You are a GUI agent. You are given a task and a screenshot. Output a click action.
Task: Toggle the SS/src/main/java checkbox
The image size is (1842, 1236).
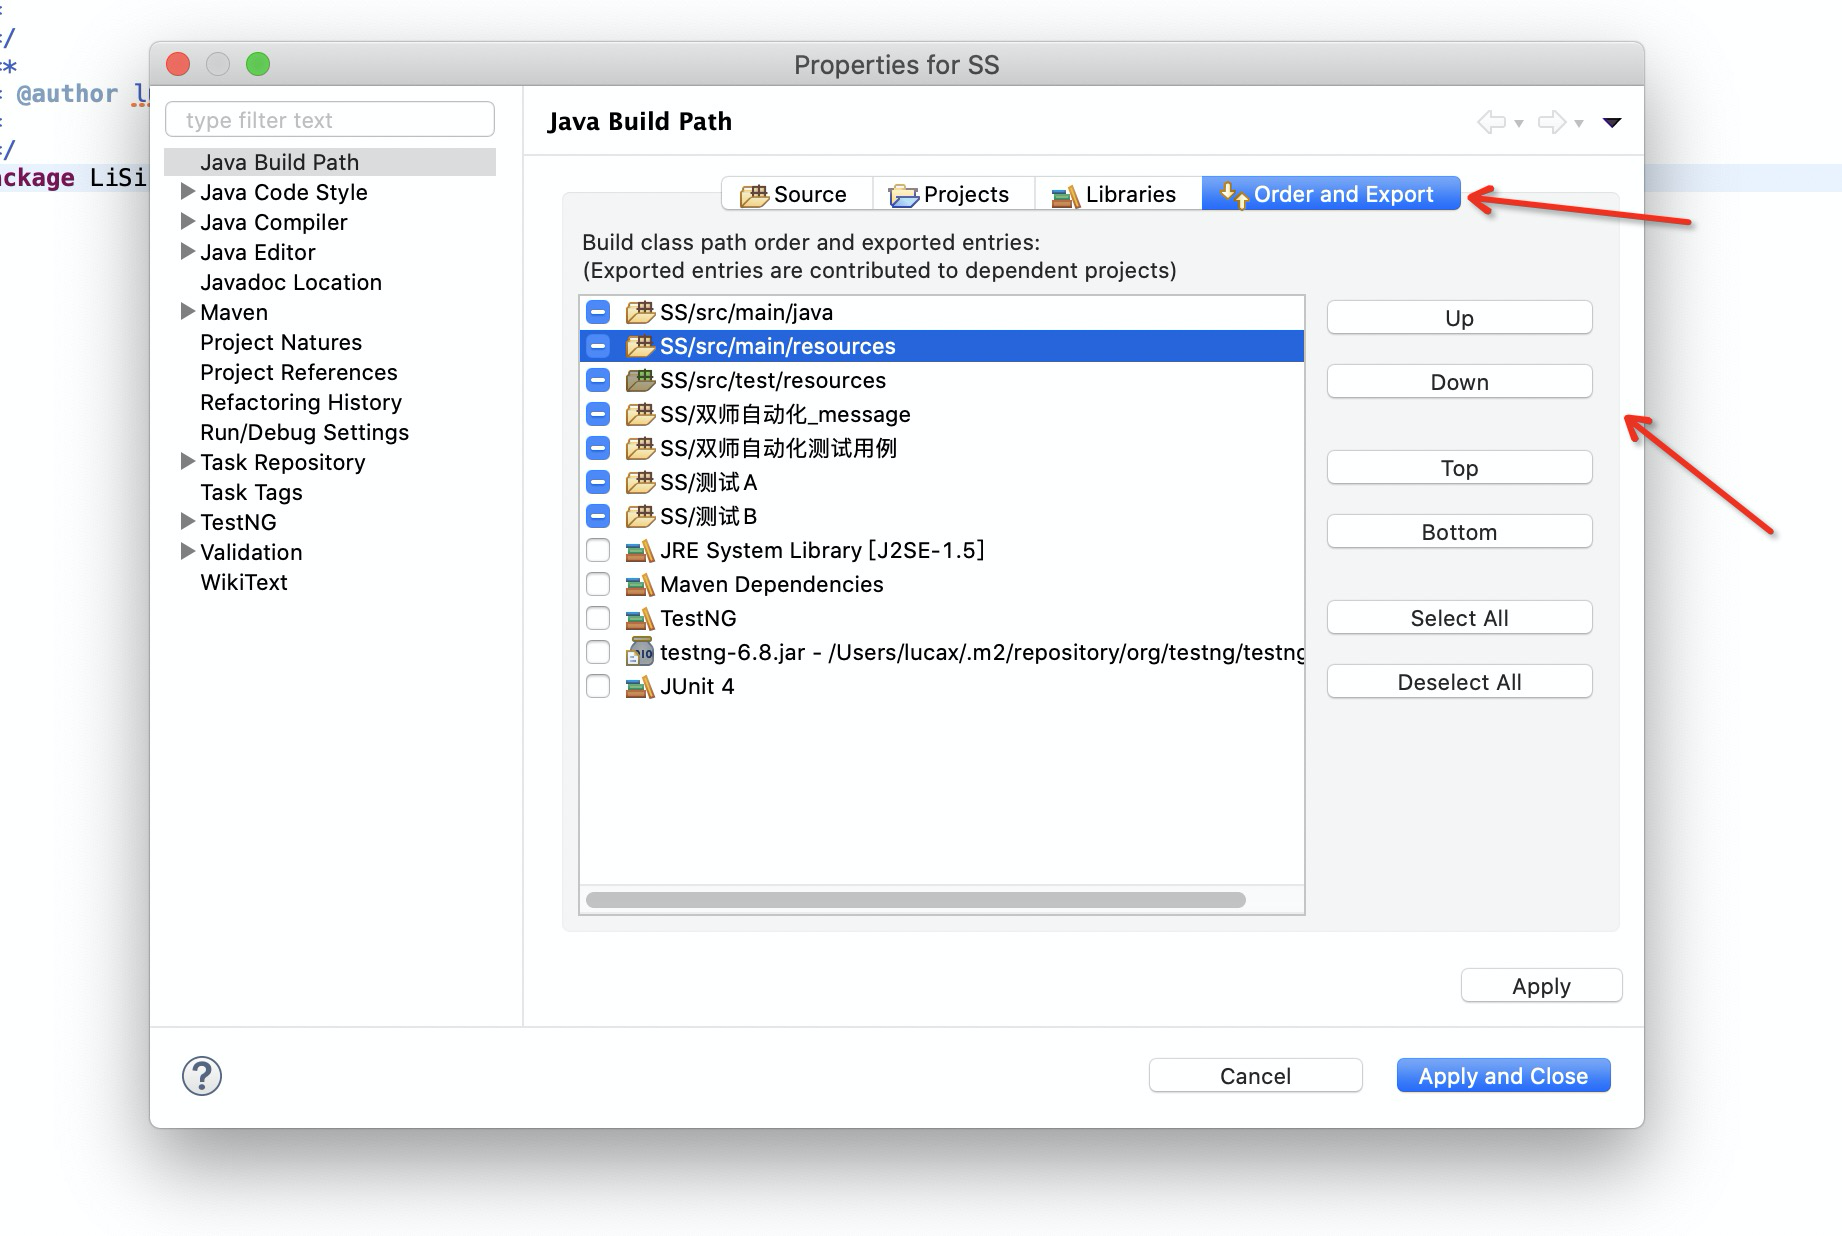tap(598, 312)
